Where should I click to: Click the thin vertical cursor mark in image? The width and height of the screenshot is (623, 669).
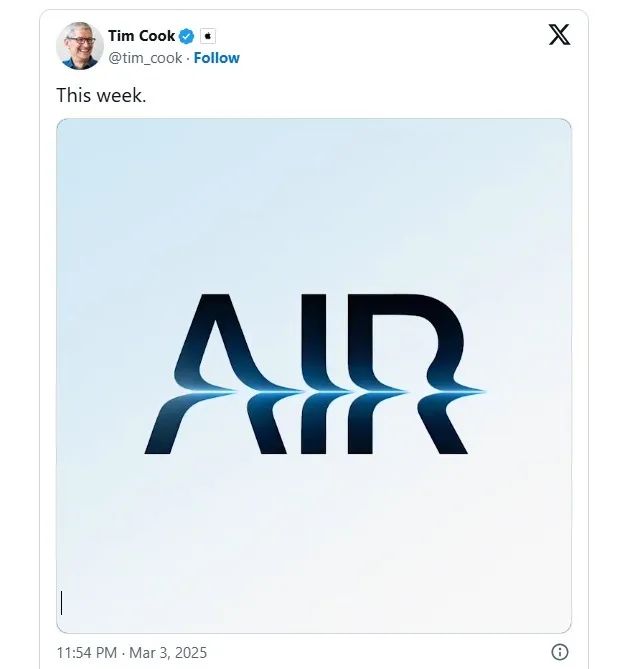tap(61, 603)
